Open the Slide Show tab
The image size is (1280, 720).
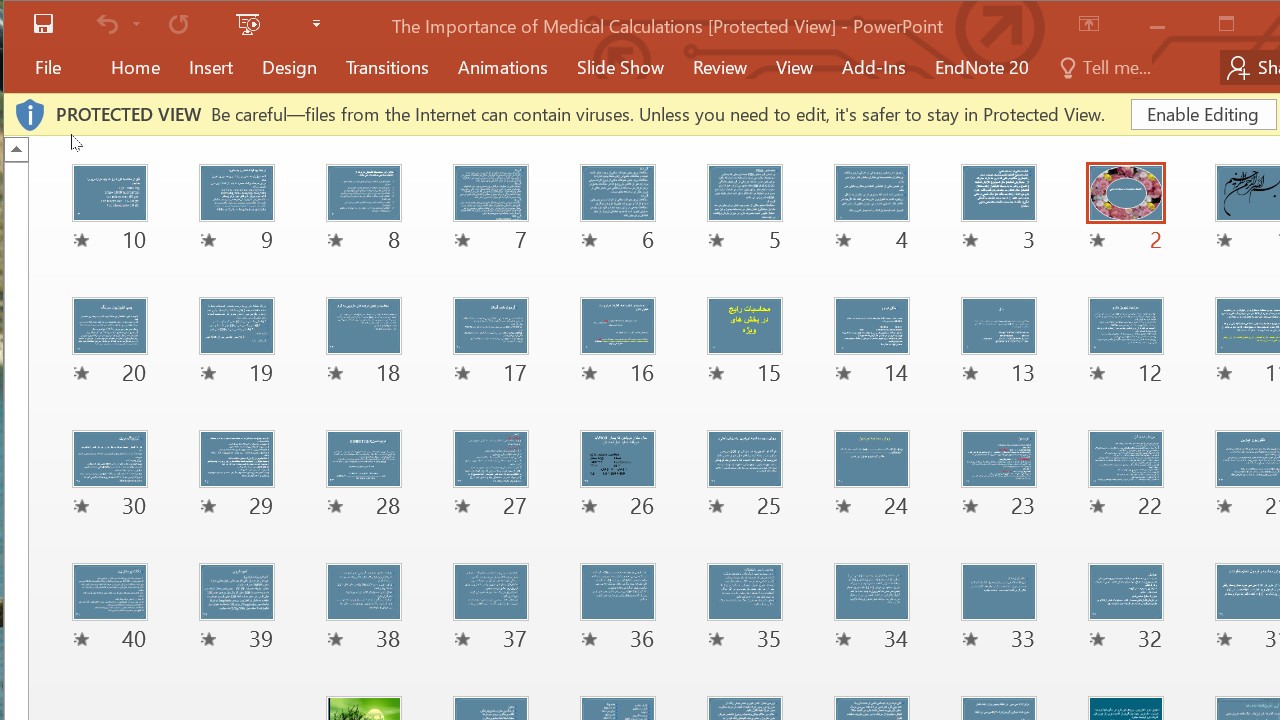[x=620, y=68]
